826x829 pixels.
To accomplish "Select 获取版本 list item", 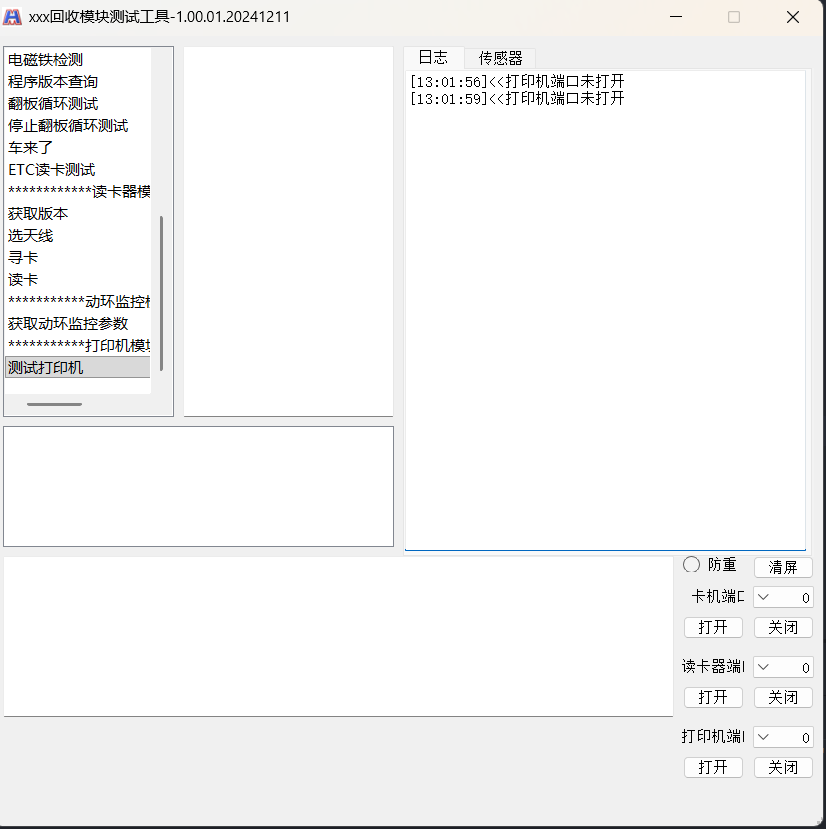I will (x=78, y=214).
